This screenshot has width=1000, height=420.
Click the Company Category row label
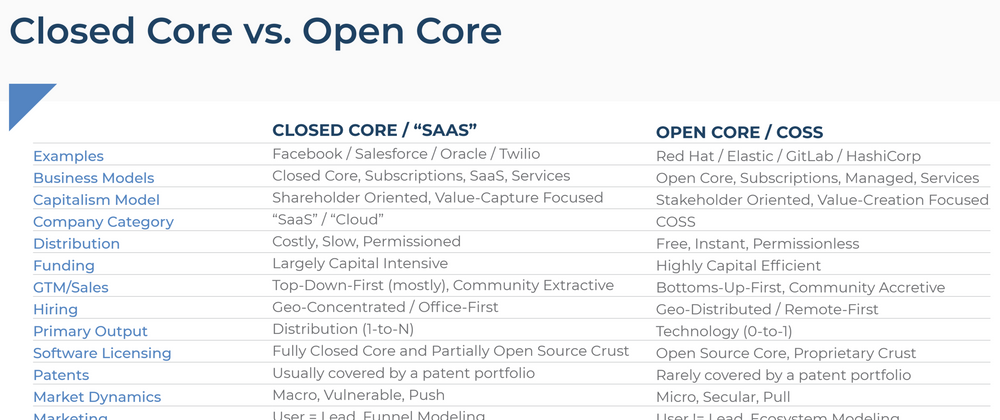coord(103,222)
